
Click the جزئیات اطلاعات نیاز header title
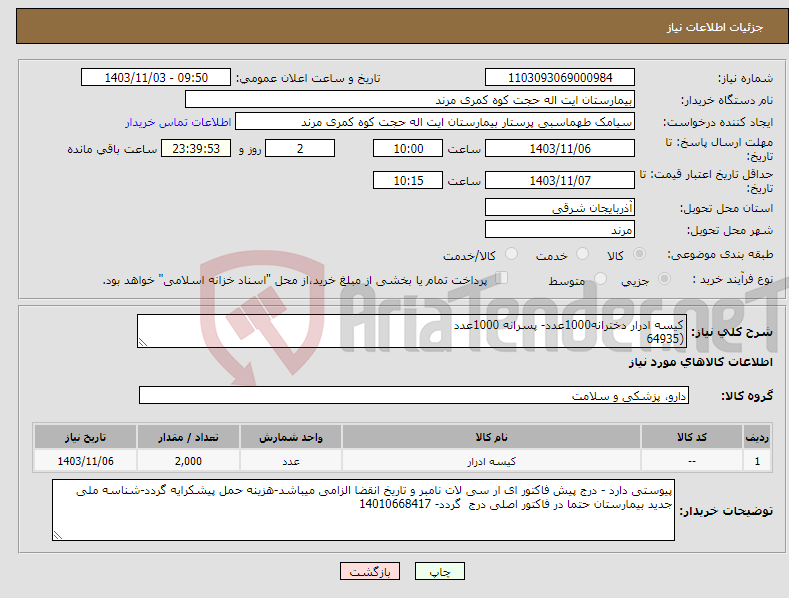click(715, 27)
